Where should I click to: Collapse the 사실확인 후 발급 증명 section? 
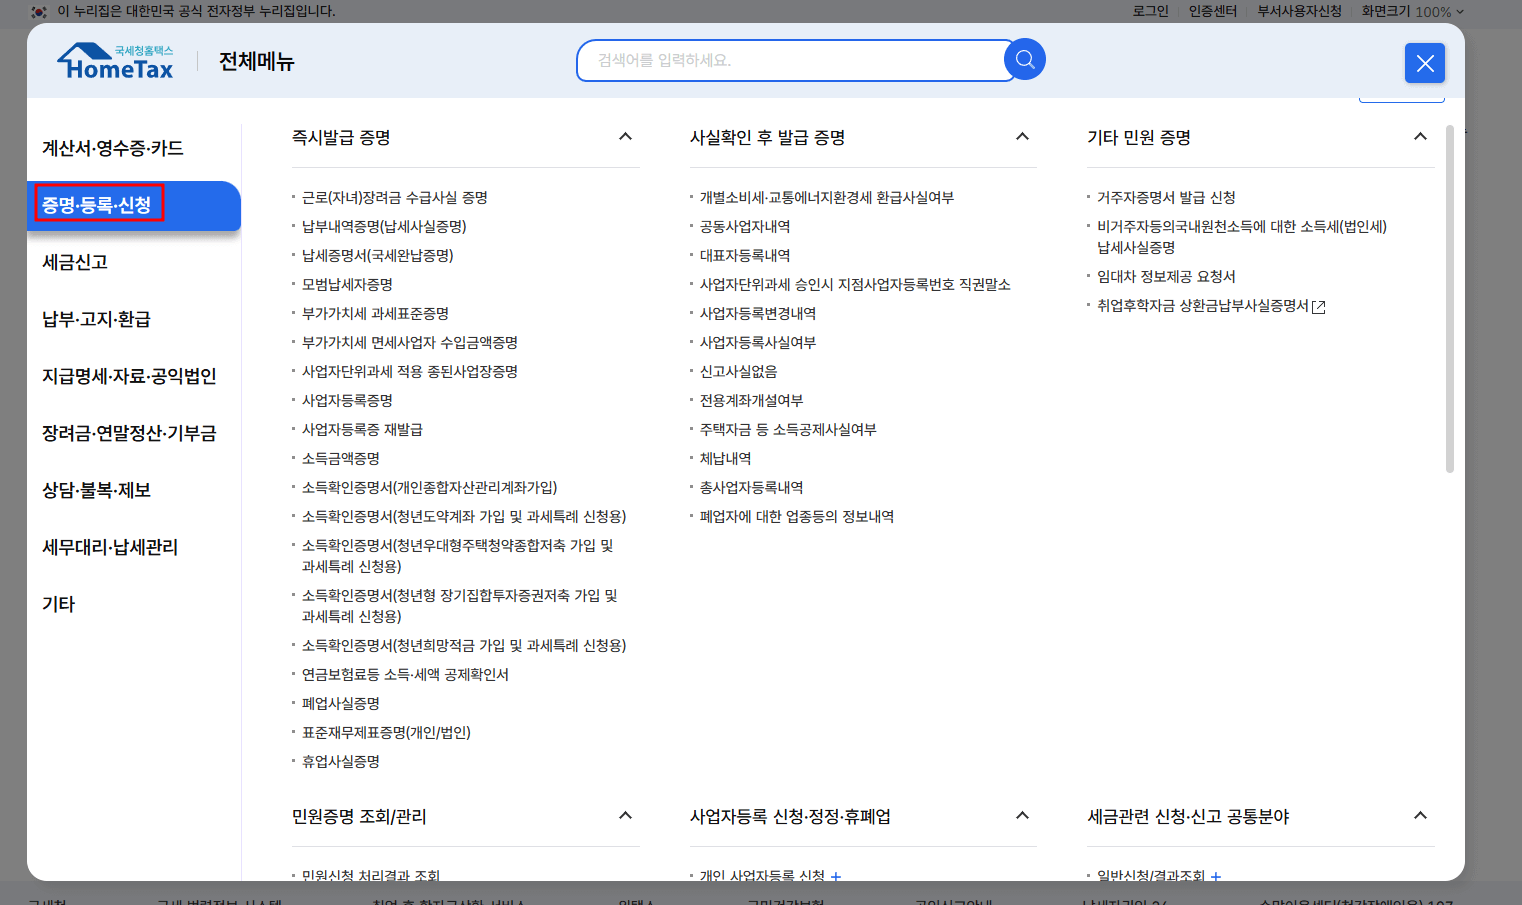1022,136
